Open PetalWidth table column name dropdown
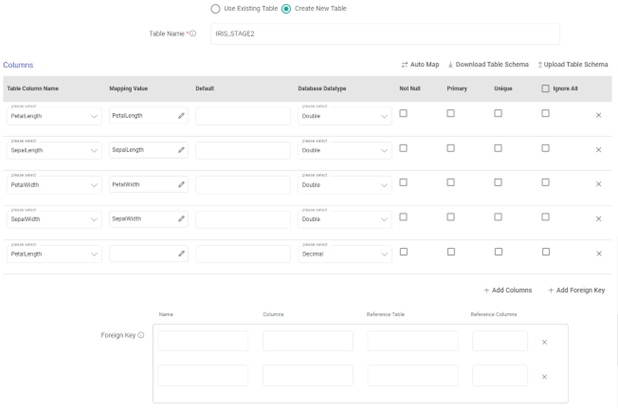The width and height of the screenshot is (618, 408). click(54, 185)
